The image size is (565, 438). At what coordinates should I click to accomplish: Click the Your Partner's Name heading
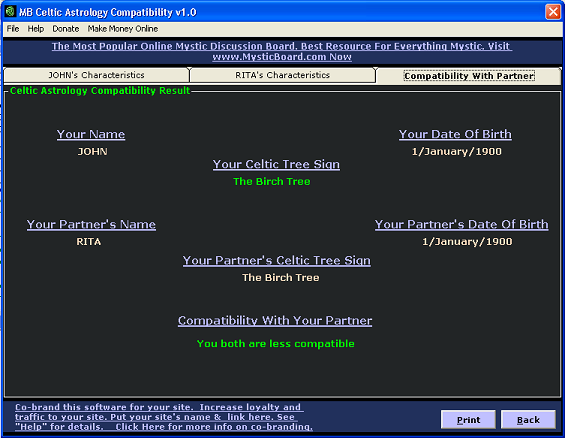(91, 224)
